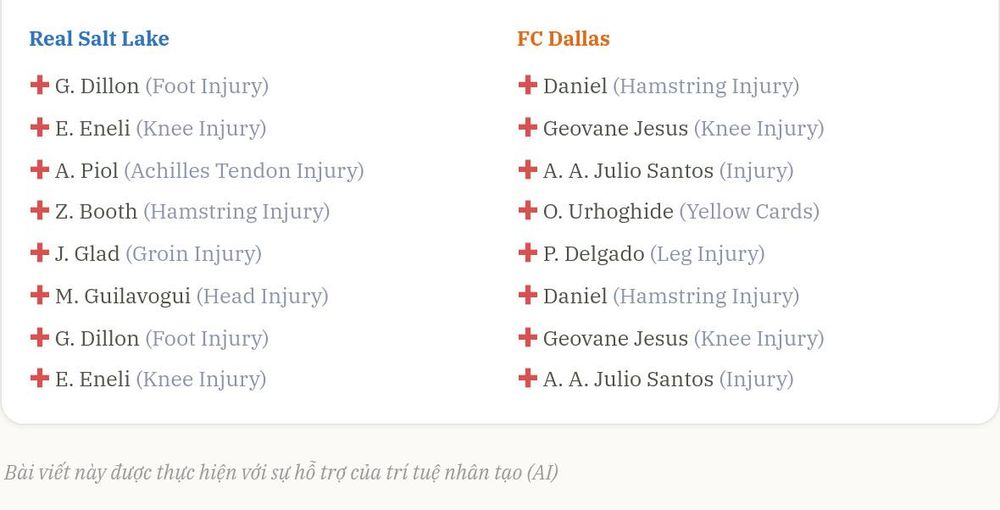The image size is (1000, 510).
Task: Click A. Piol Achilles Tendon Injury entry
Action: click(x=197, y=170)
